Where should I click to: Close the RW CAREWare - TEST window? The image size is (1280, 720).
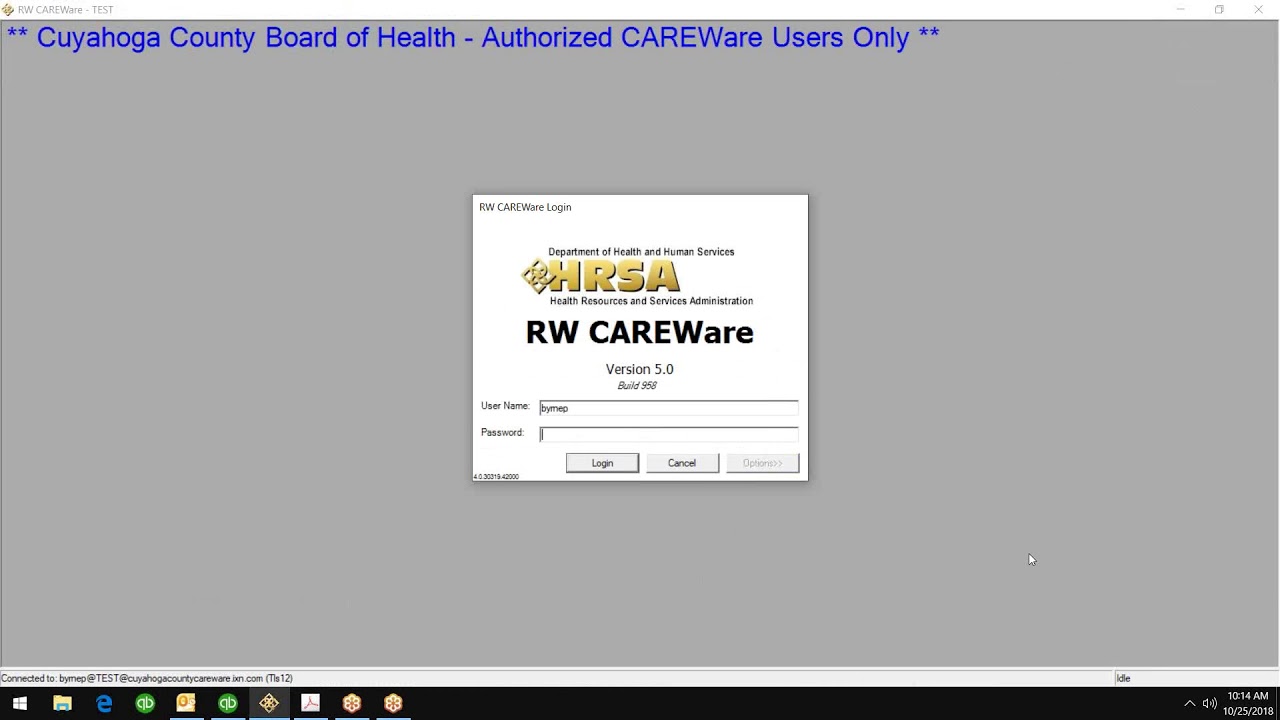point(1259,9)
